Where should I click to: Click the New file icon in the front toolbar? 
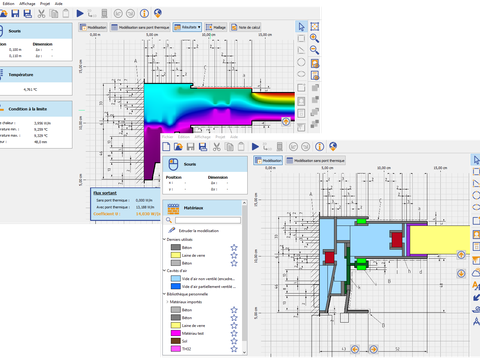[166, 146]
